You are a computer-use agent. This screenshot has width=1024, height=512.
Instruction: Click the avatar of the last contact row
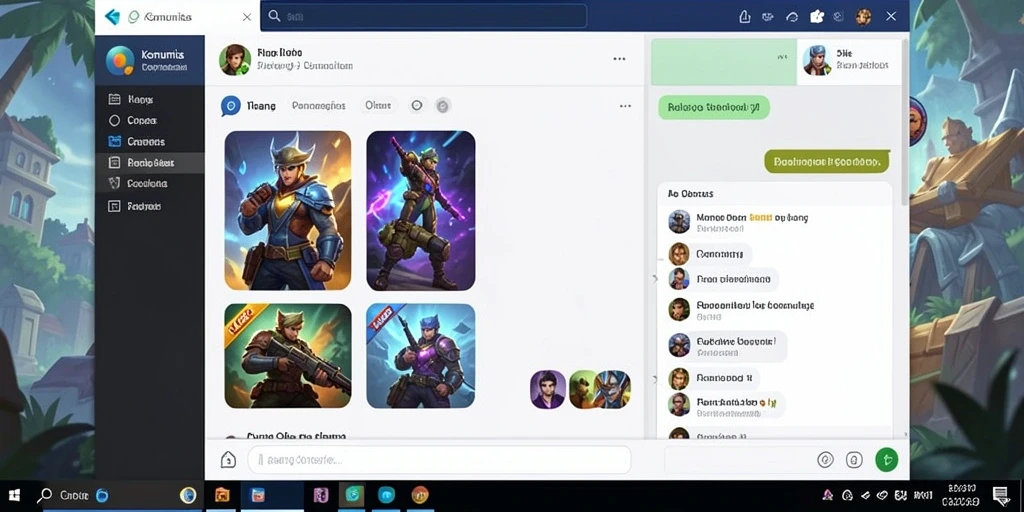pos(679,433)
